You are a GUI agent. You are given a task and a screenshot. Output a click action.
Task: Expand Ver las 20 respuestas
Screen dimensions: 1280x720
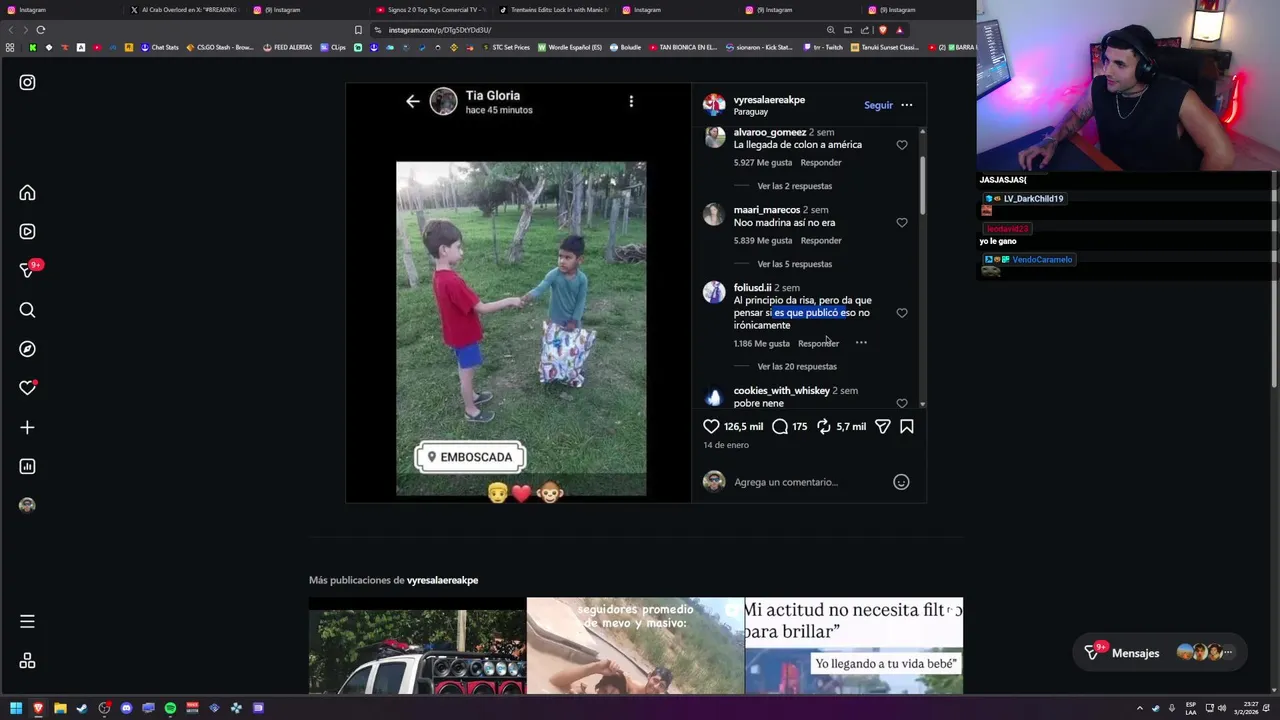pos(797,366)
